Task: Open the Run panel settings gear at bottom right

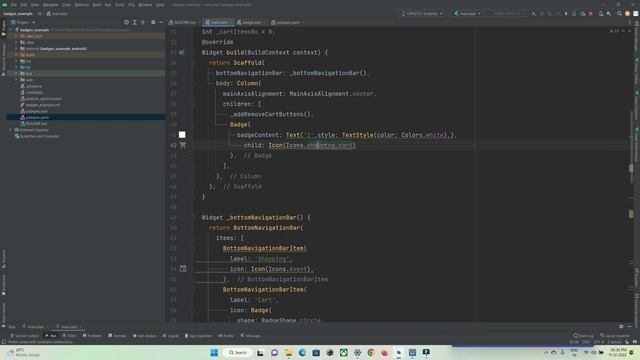Action: [x=621, y=327]
